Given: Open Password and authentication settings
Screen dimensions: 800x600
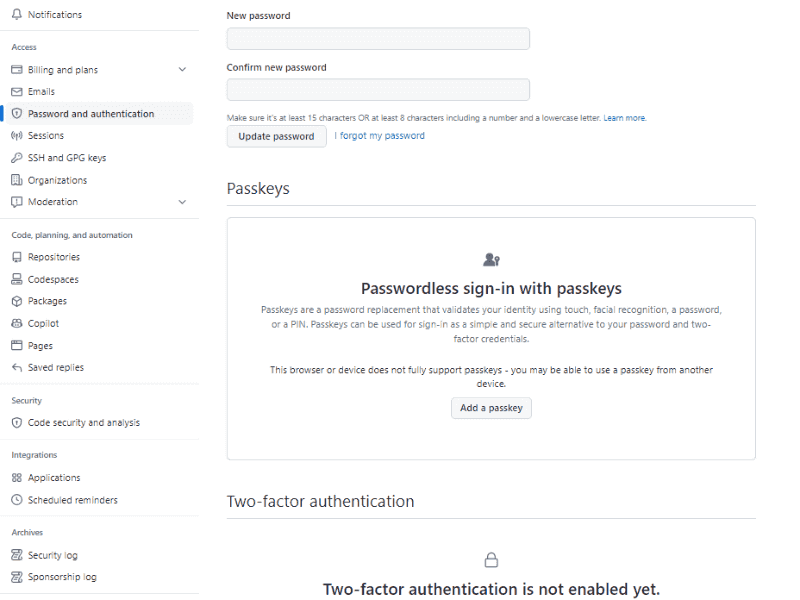Looking at the screenshot, I should [x=91, y=114].
